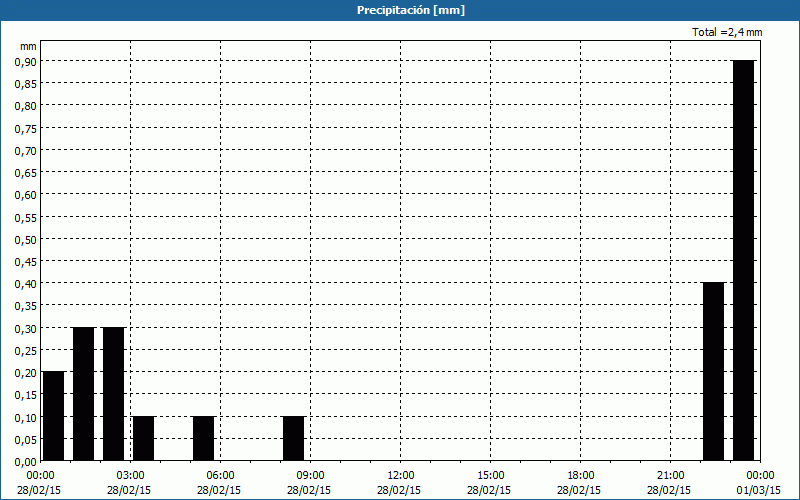Click the mm unit label above y-axis
The height and width of the screenshot is (500, 800).
pyautogui.click(x=28, y=46)
